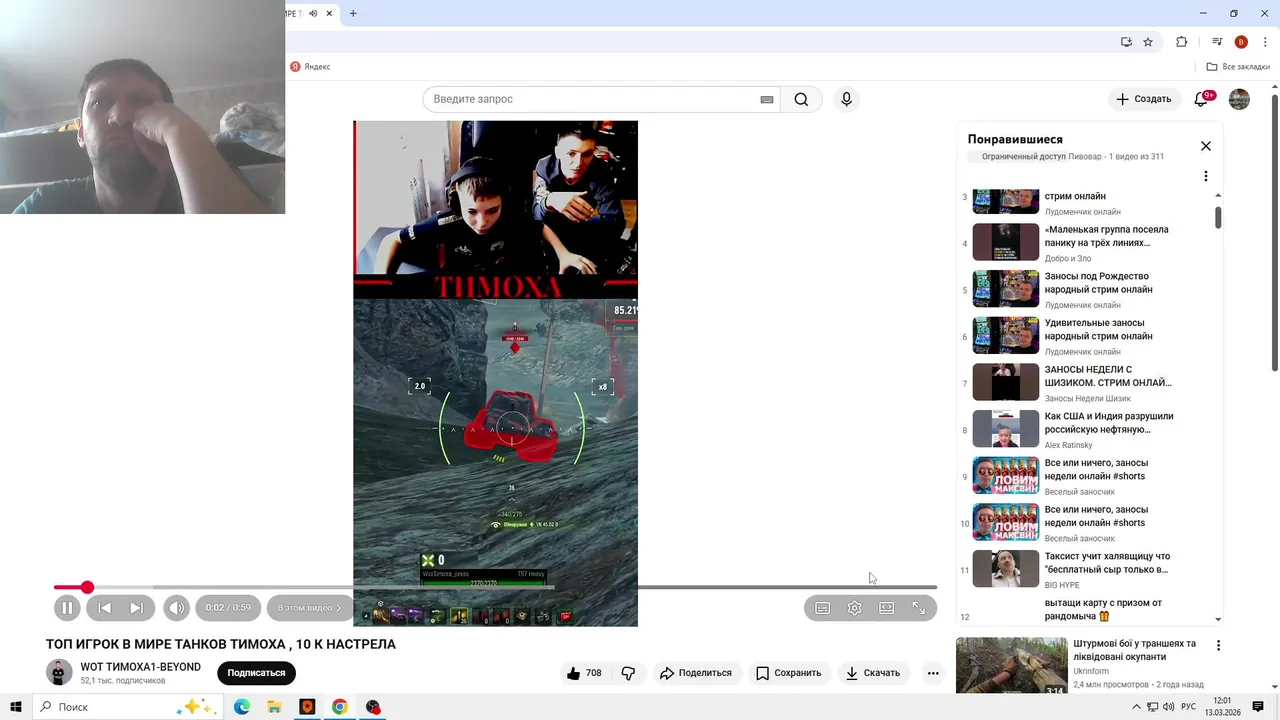
Task: Download the video via Скачать
Action: click(x=873, y=673)
